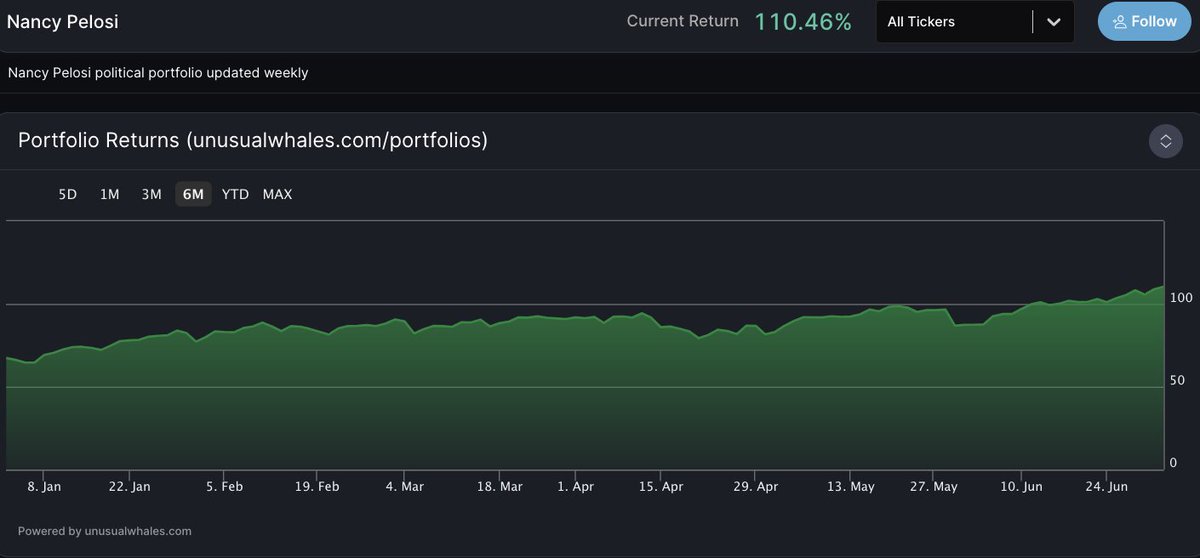
Task: Select the 5D time range
Action: [68, 194]
